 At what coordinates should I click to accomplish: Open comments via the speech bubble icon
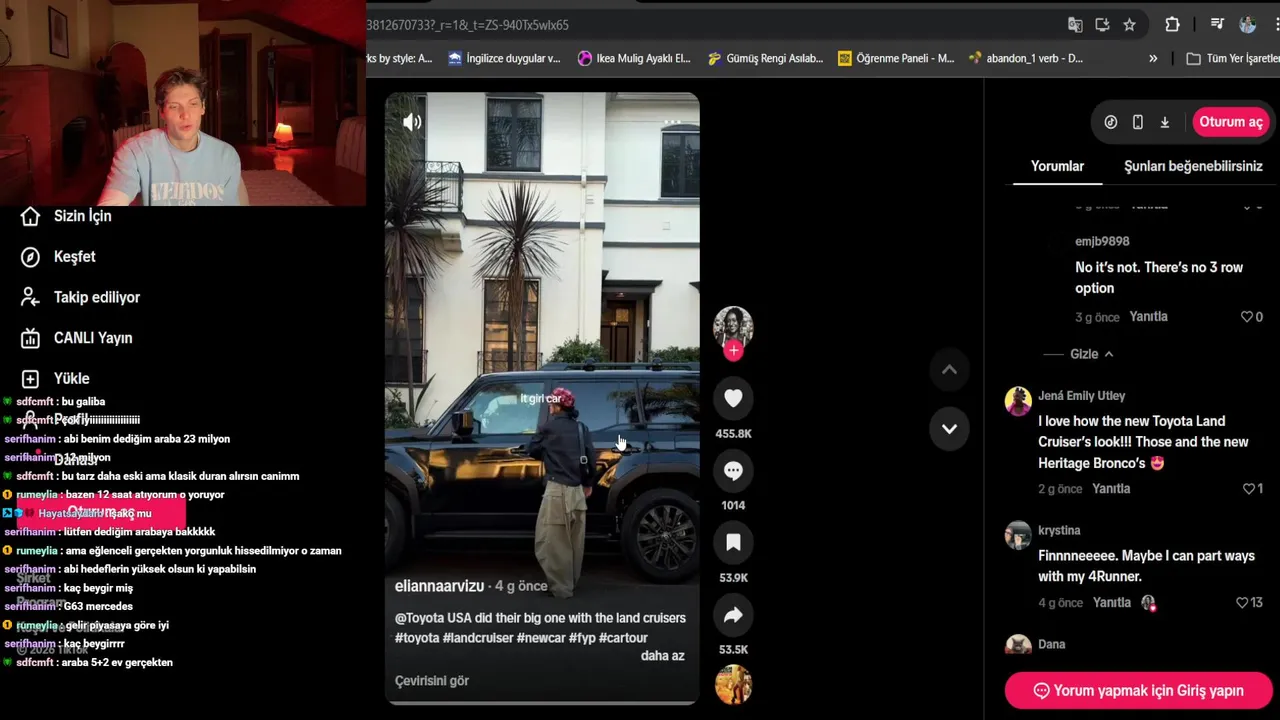point(733,470)
